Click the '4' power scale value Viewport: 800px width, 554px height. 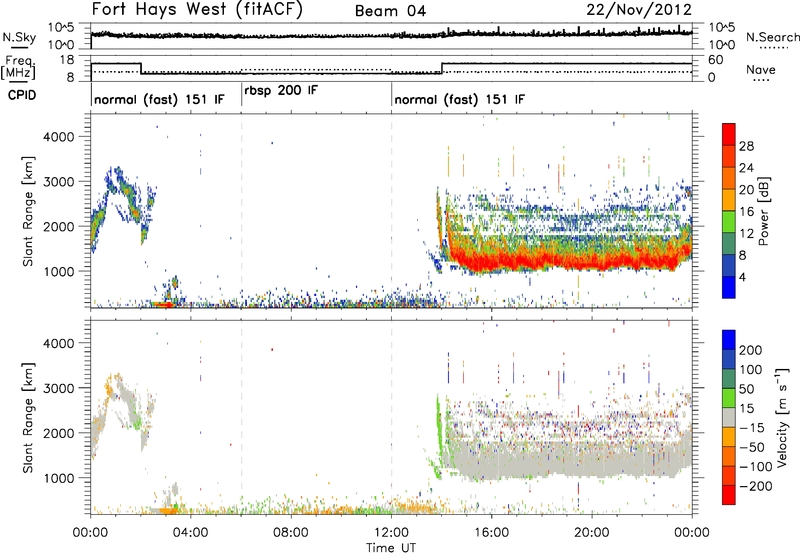(x=743, y=278)
